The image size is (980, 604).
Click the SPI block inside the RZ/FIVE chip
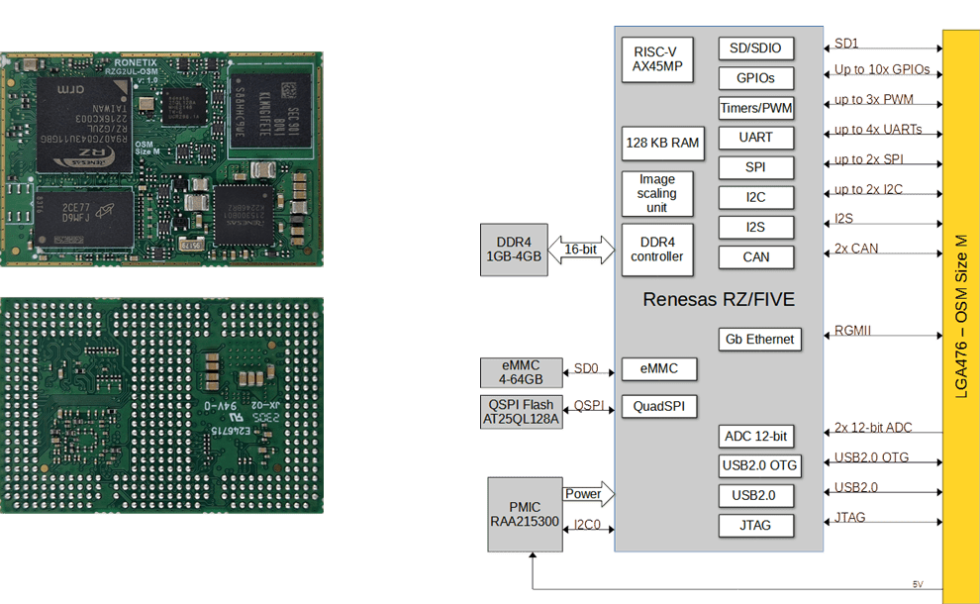(x=756, y=168)
